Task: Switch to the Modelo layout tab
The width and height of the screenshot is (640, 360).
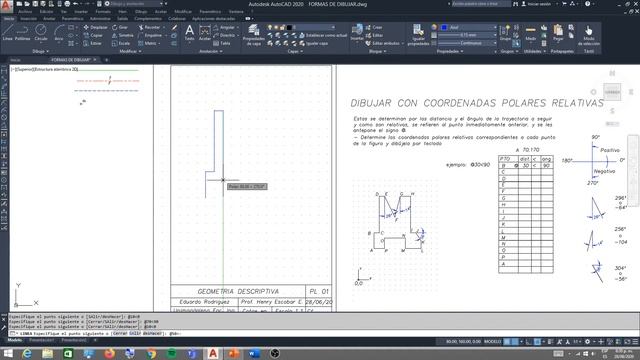Action: pyautogui.click(x=15, y=340)
